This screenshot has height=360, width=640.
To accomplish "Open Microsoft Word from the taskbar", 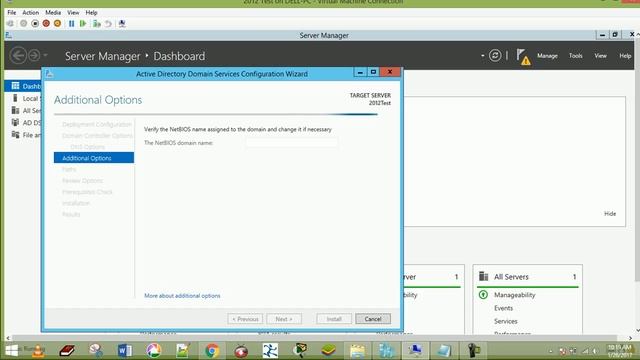I will point(124,351).
